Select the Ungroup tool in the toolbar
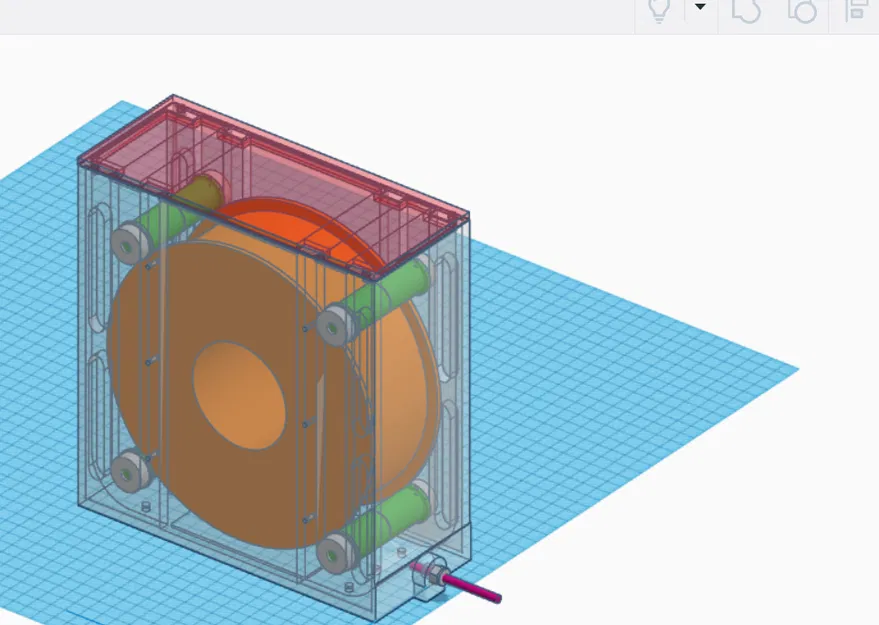Image resolution: width=879 pixels, height=625 pixels. coord(802,12)
